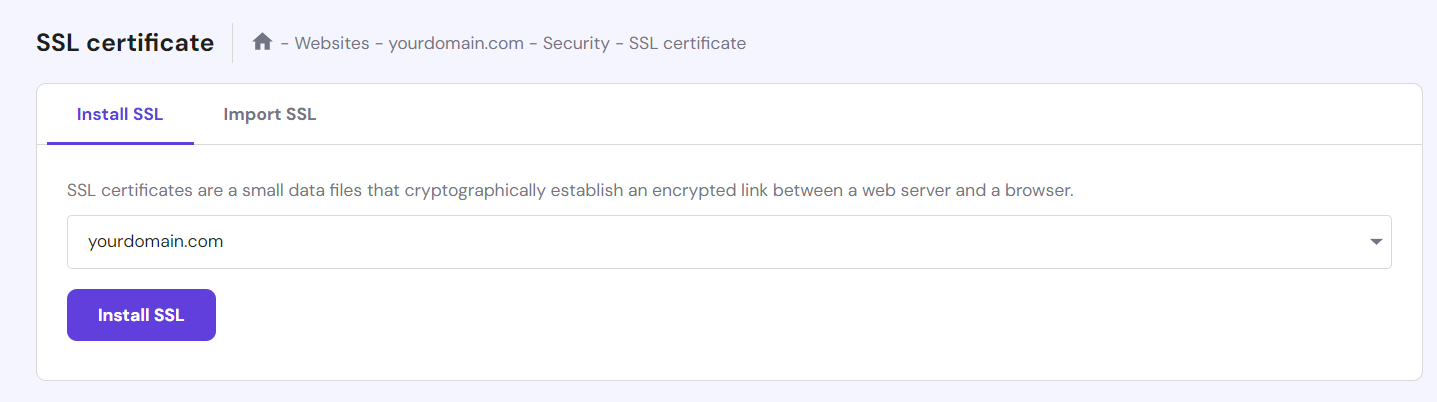Click the divider beside the page heading
The image size is (1437, 402).
(233, 43)
